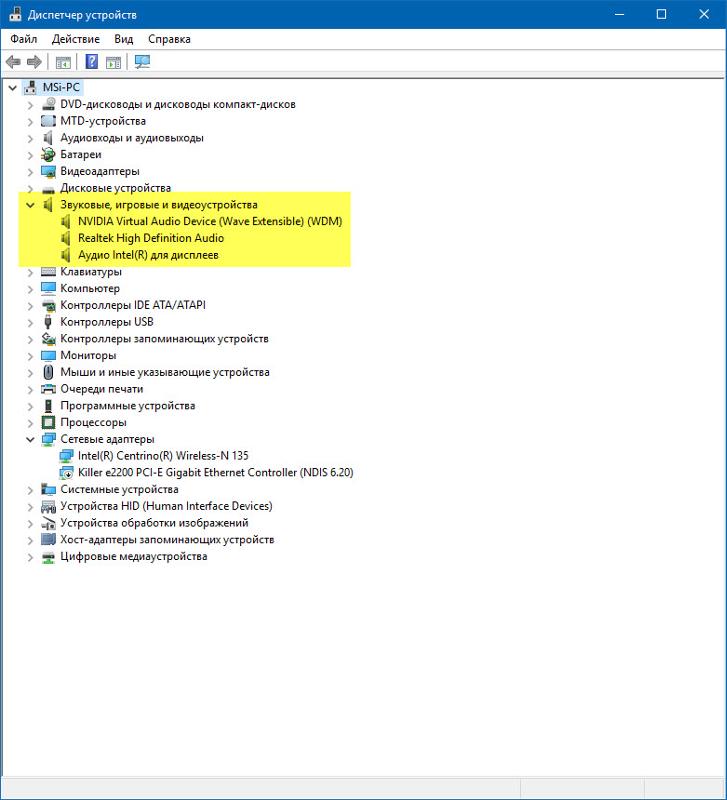Click the blue Help question mark icon

[x=91, y=62]
